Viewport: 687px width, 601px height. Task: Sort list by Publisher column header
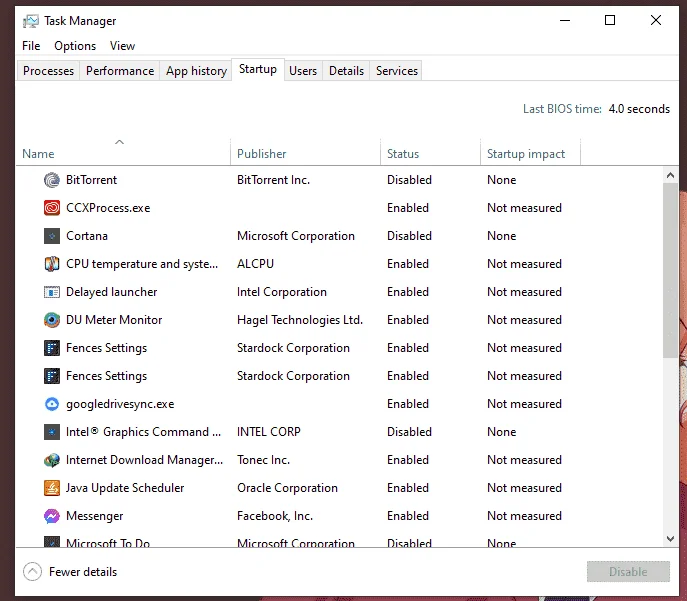305,154
